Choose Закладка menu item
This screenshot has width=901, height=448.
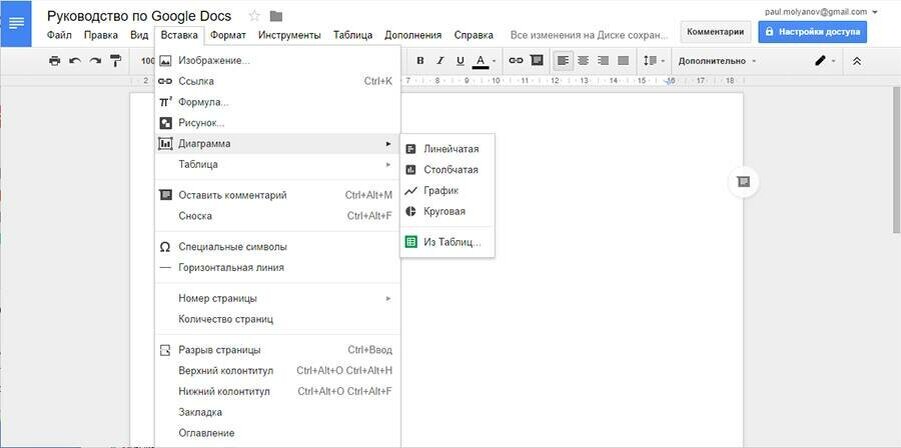point(278,412)
